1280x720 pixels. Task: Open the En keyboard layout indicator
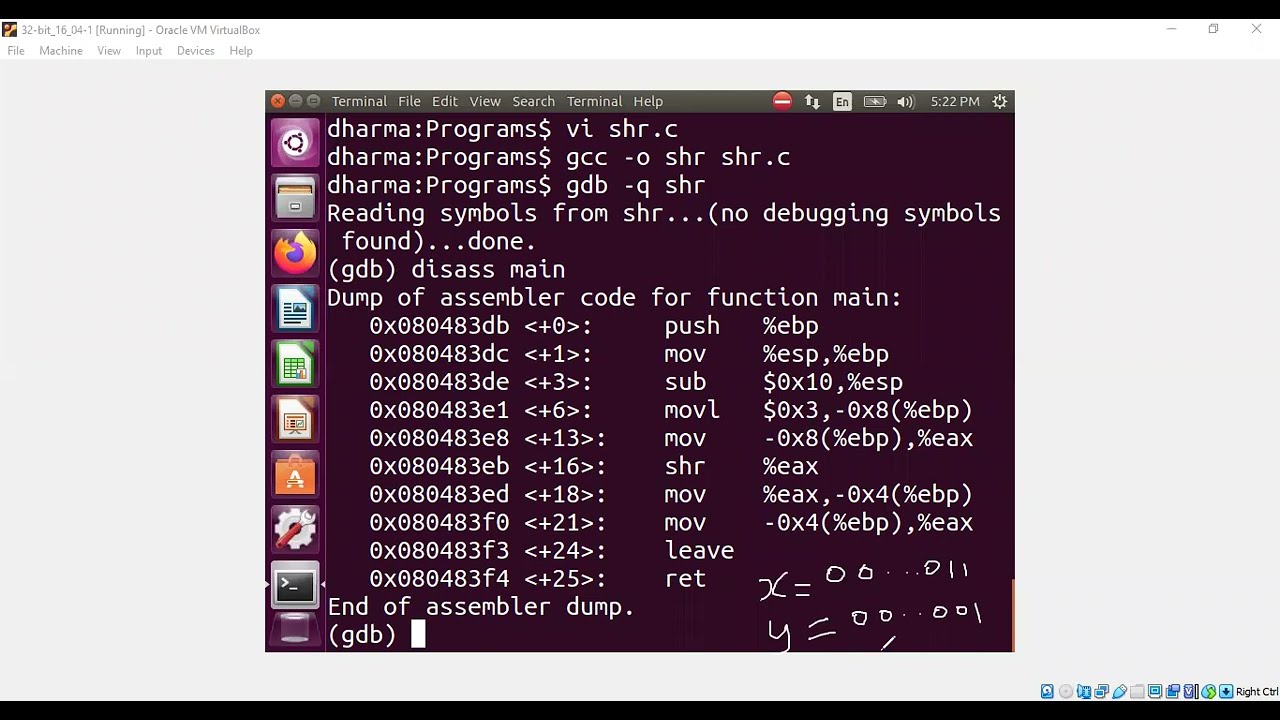[842, 101]
